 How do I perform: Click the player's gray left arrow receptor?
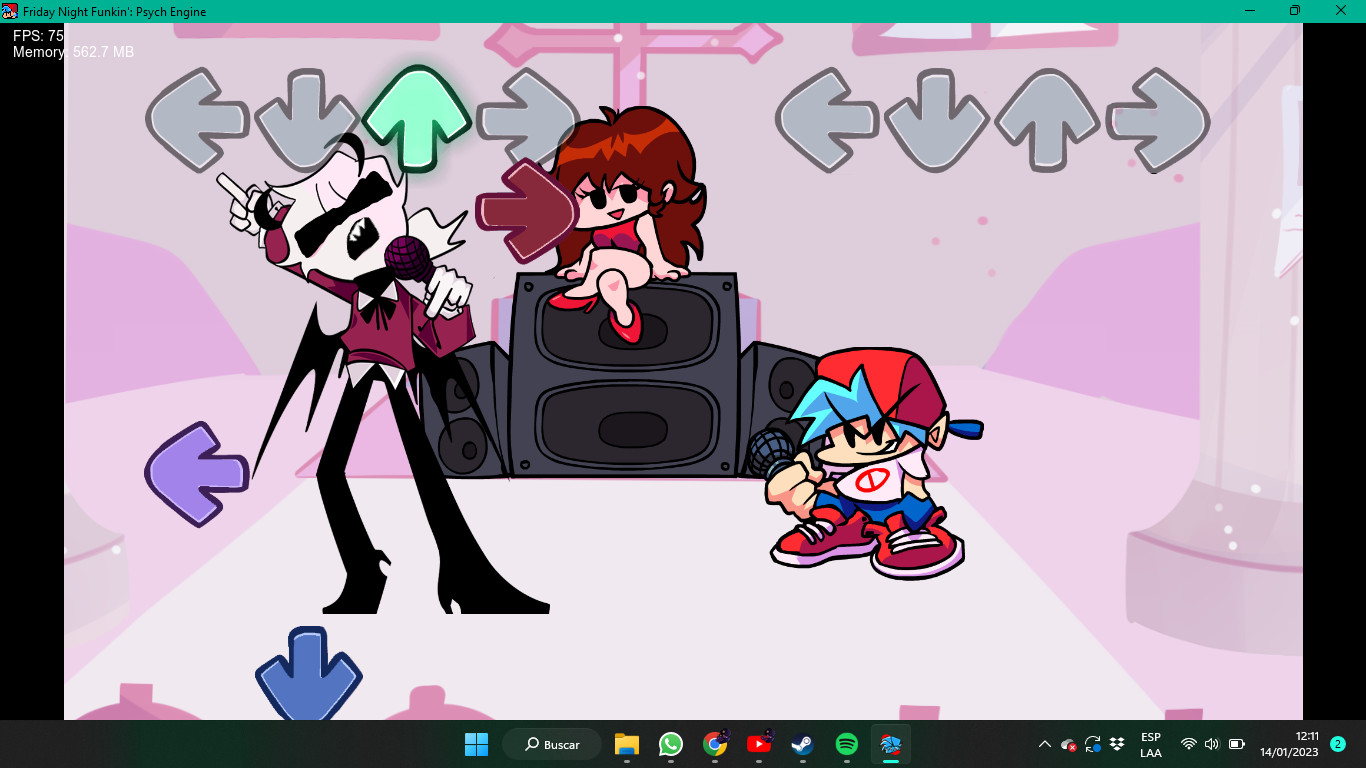pos(827,120)
